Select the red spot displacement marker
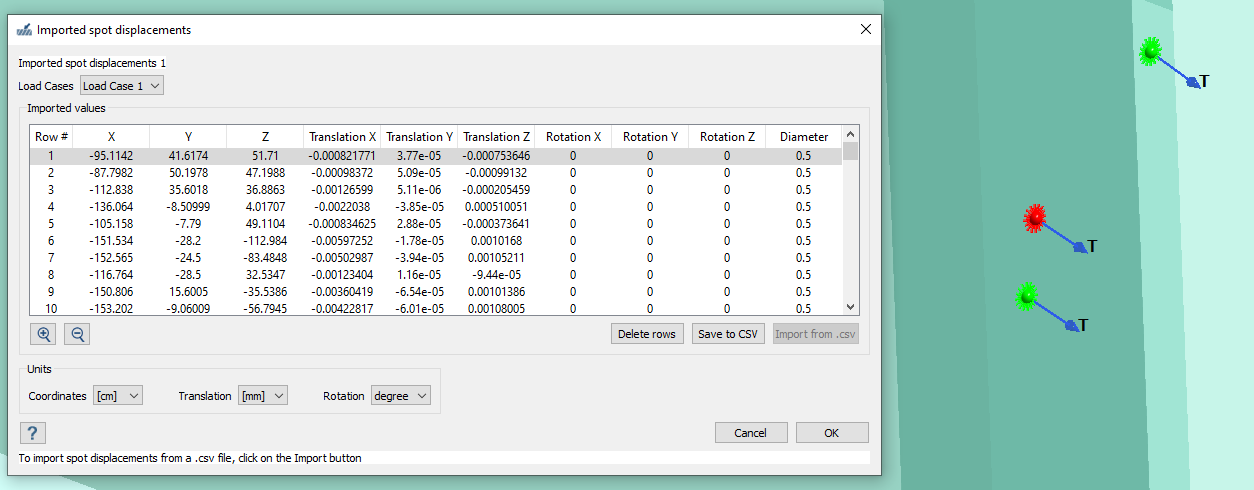 [1034, 218]
